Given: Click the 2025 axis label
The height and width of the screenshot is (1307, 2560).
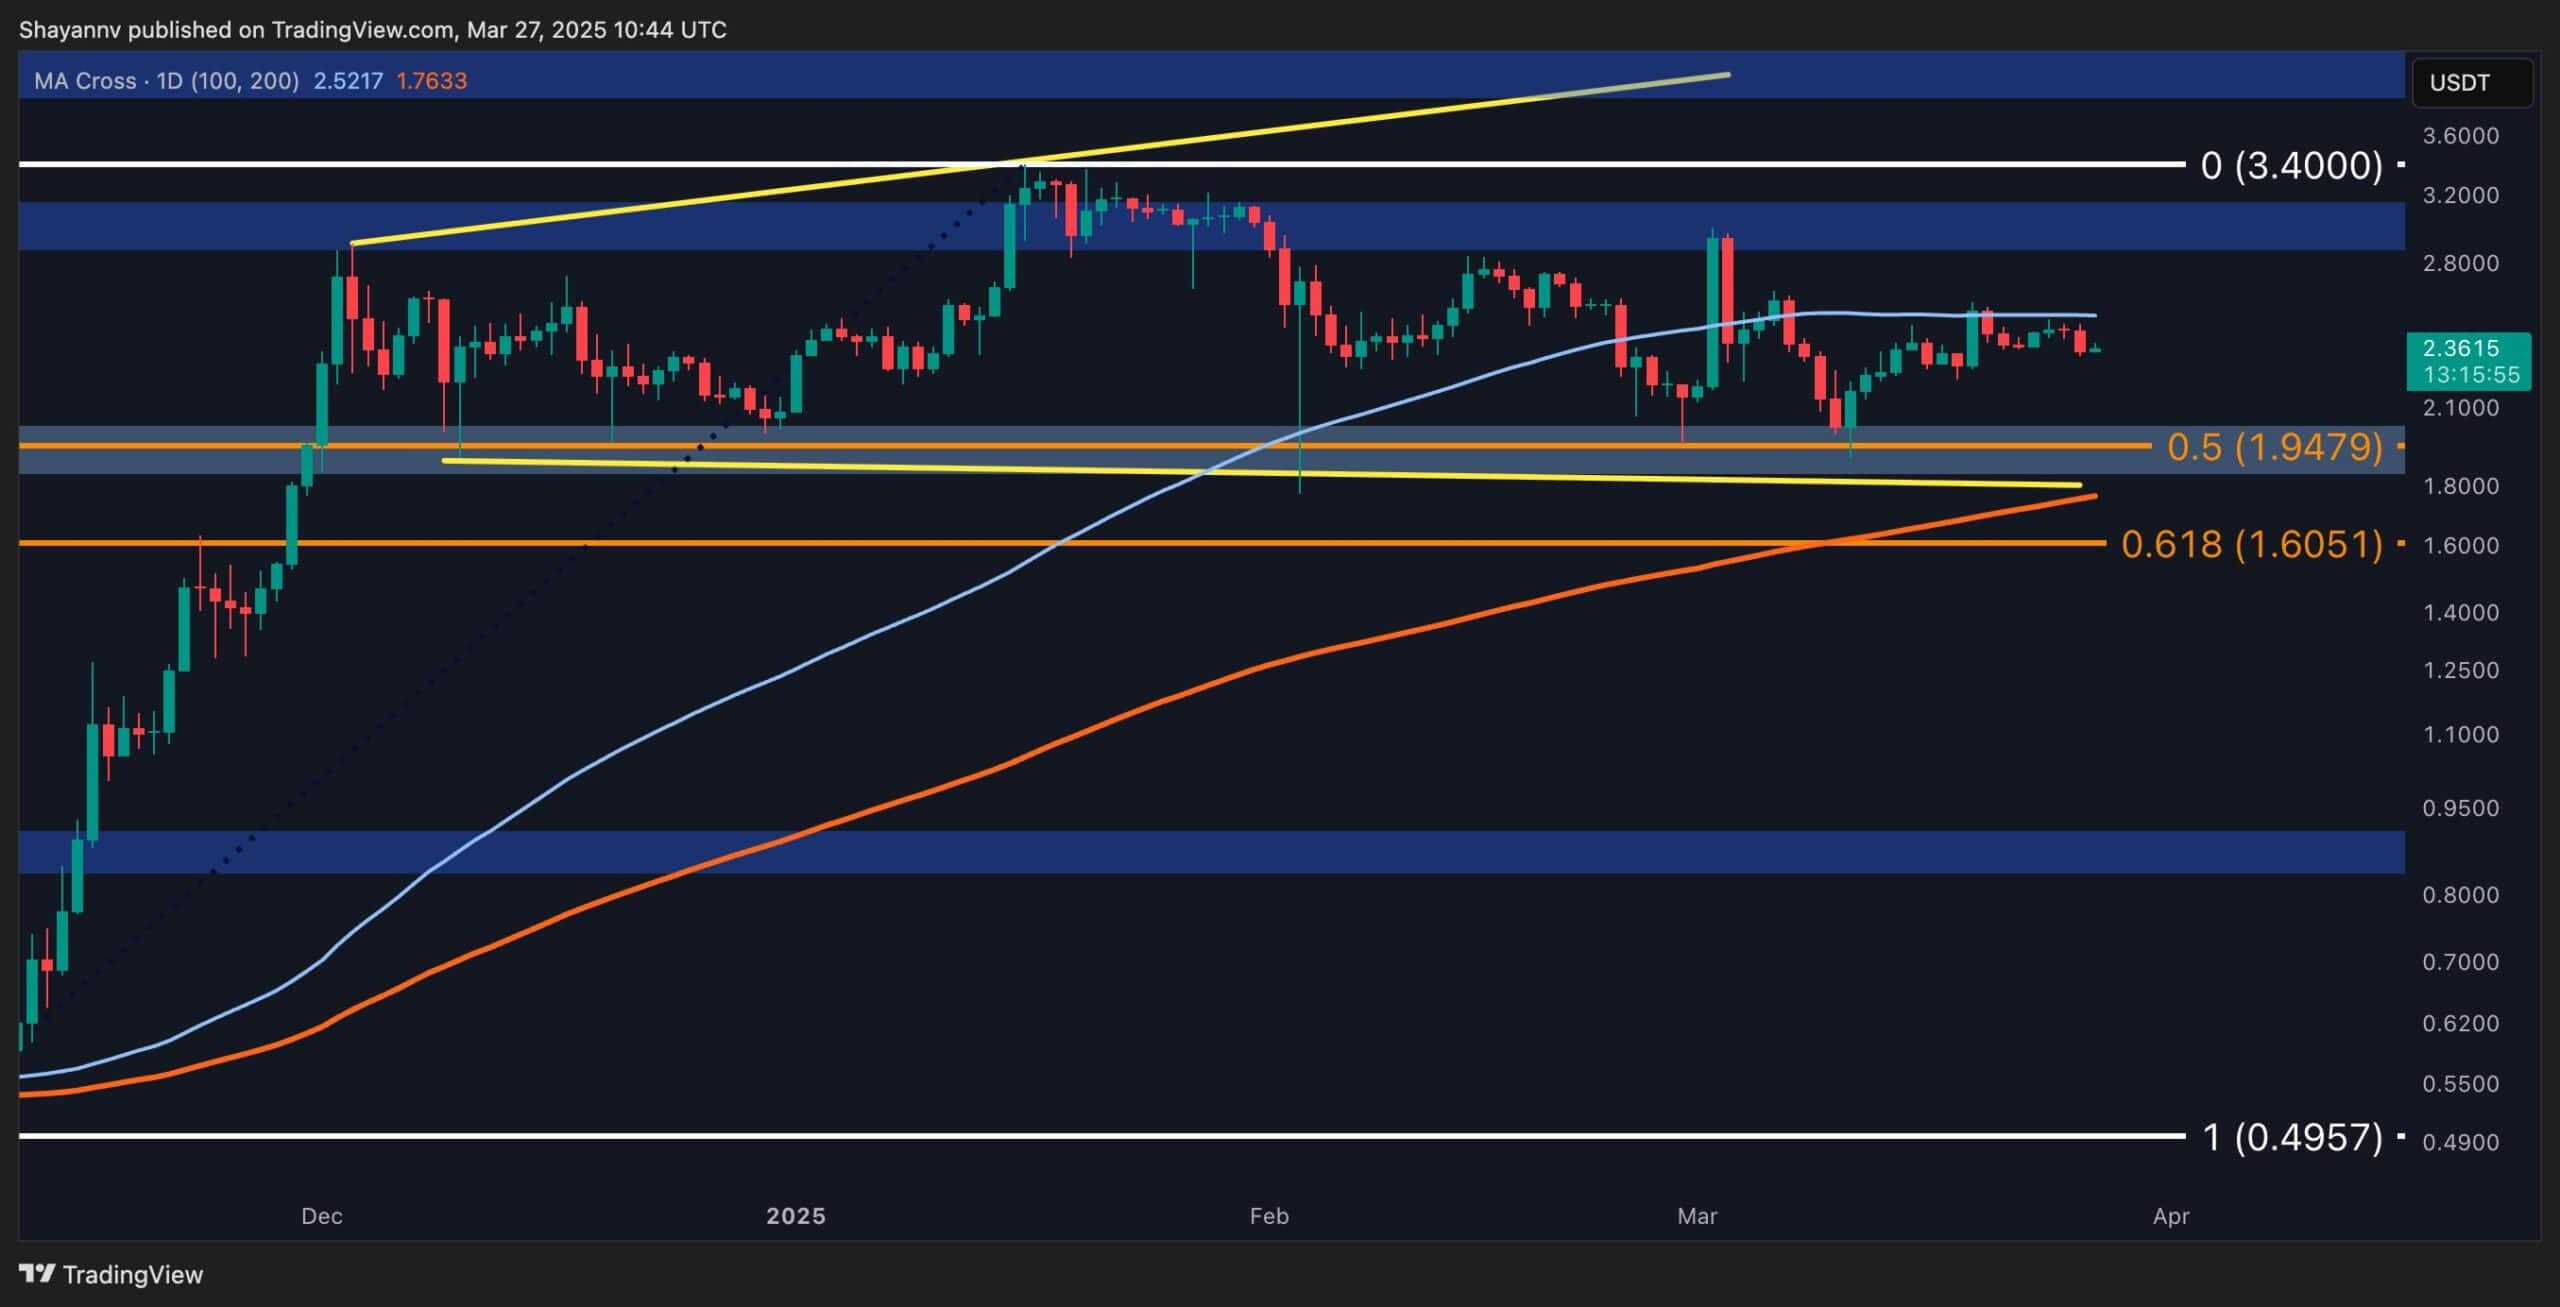Looking at the screenshot, I should point(794,1216).
